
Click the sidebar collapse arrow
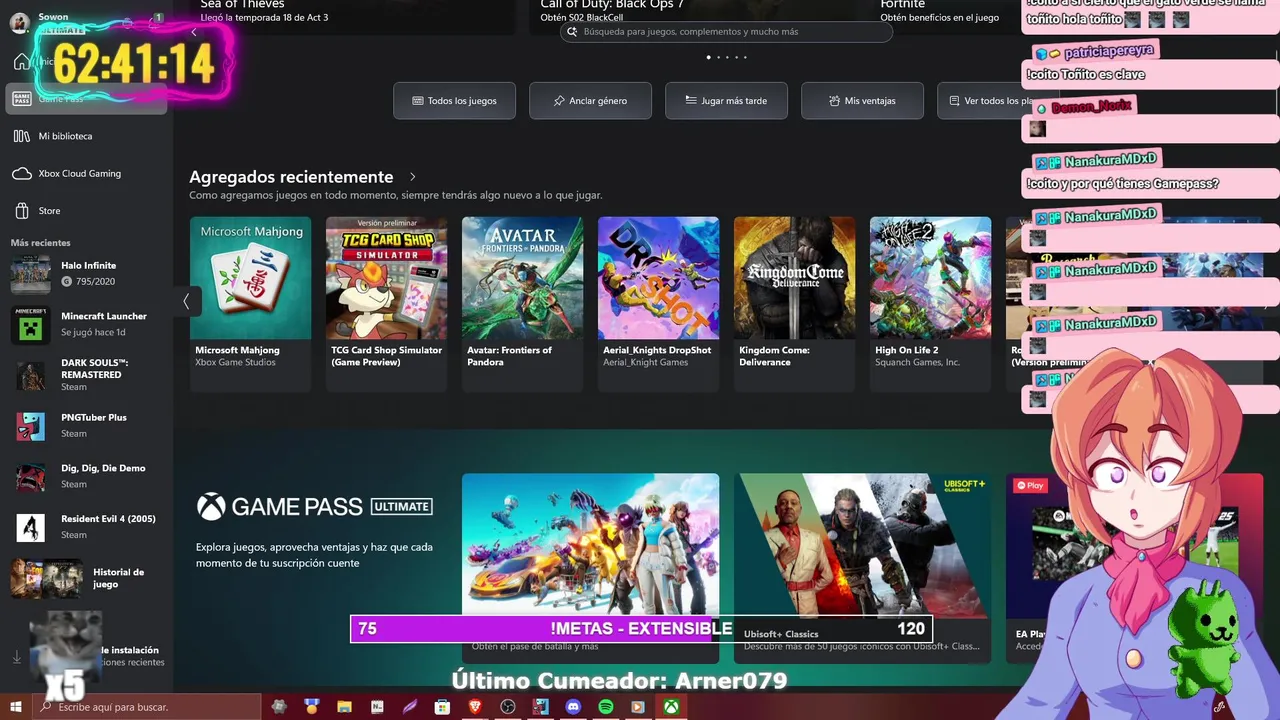pyautogui.click(x=194, y=33)
